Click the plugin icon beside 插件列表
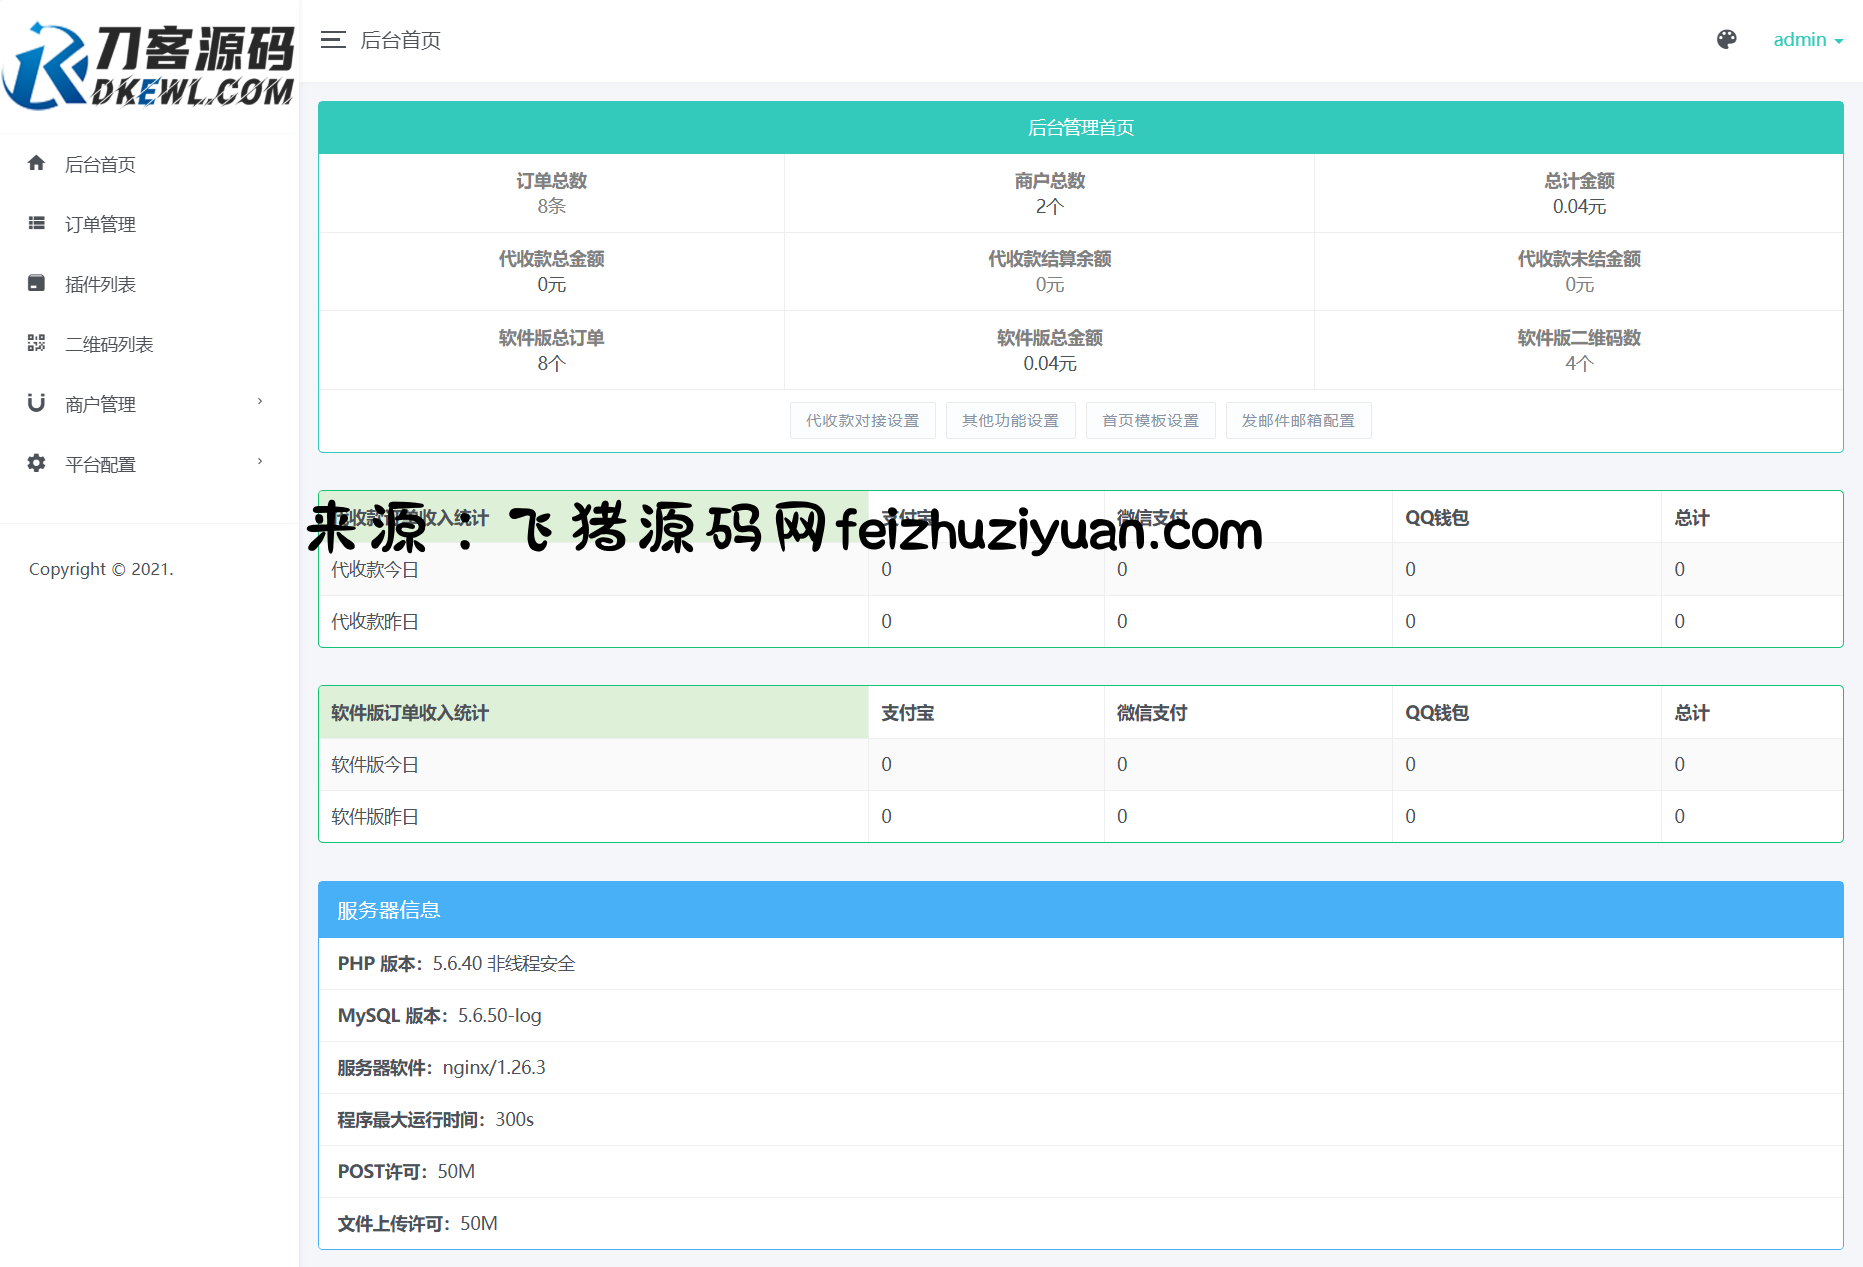 pyautogui.click(x=37, y=283)
